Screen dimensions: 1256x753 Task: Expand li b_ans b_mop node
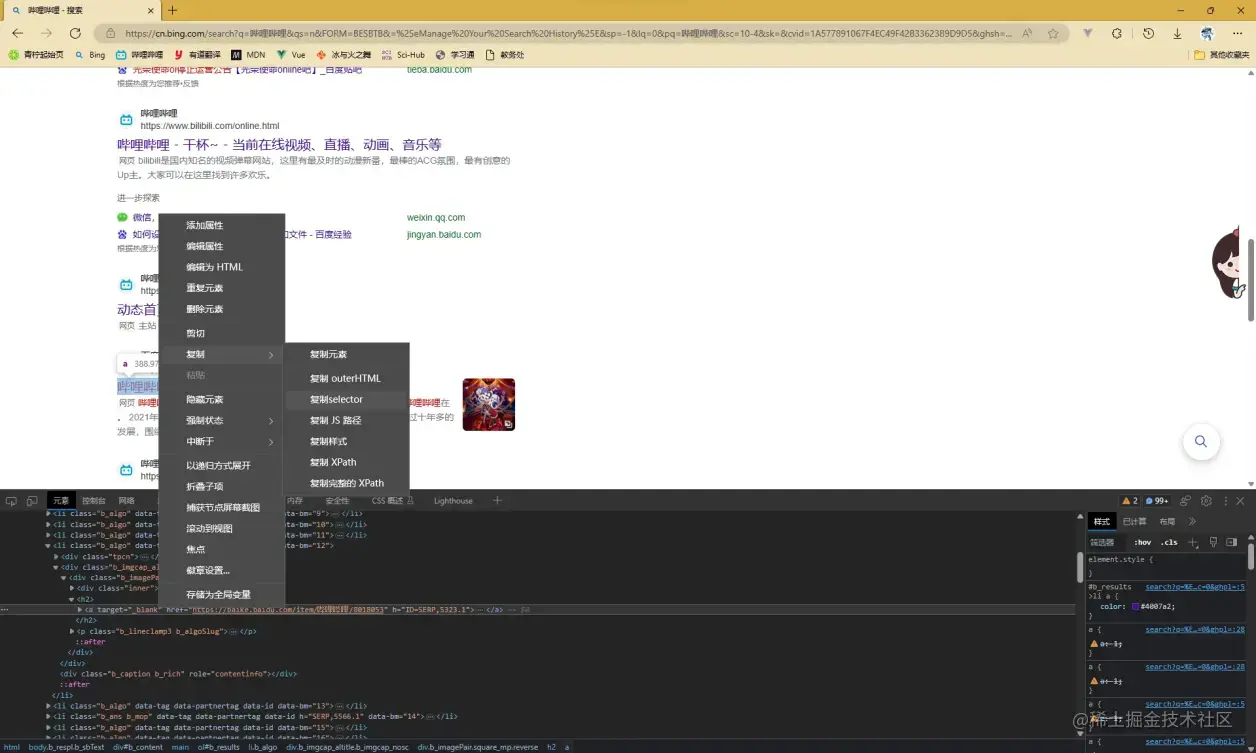(49, 716)
